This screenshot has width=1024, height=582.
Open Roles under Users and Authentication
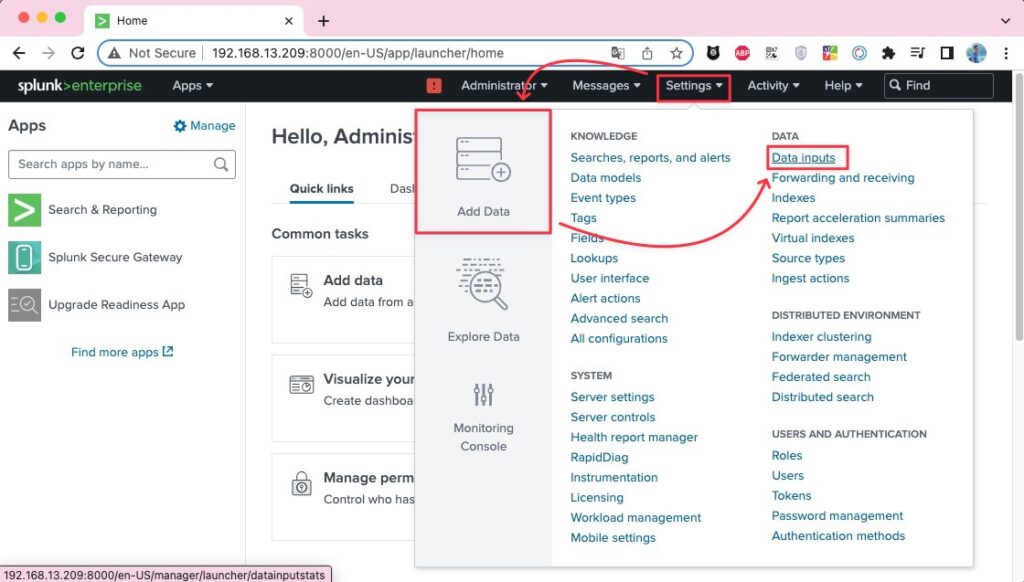787,455
